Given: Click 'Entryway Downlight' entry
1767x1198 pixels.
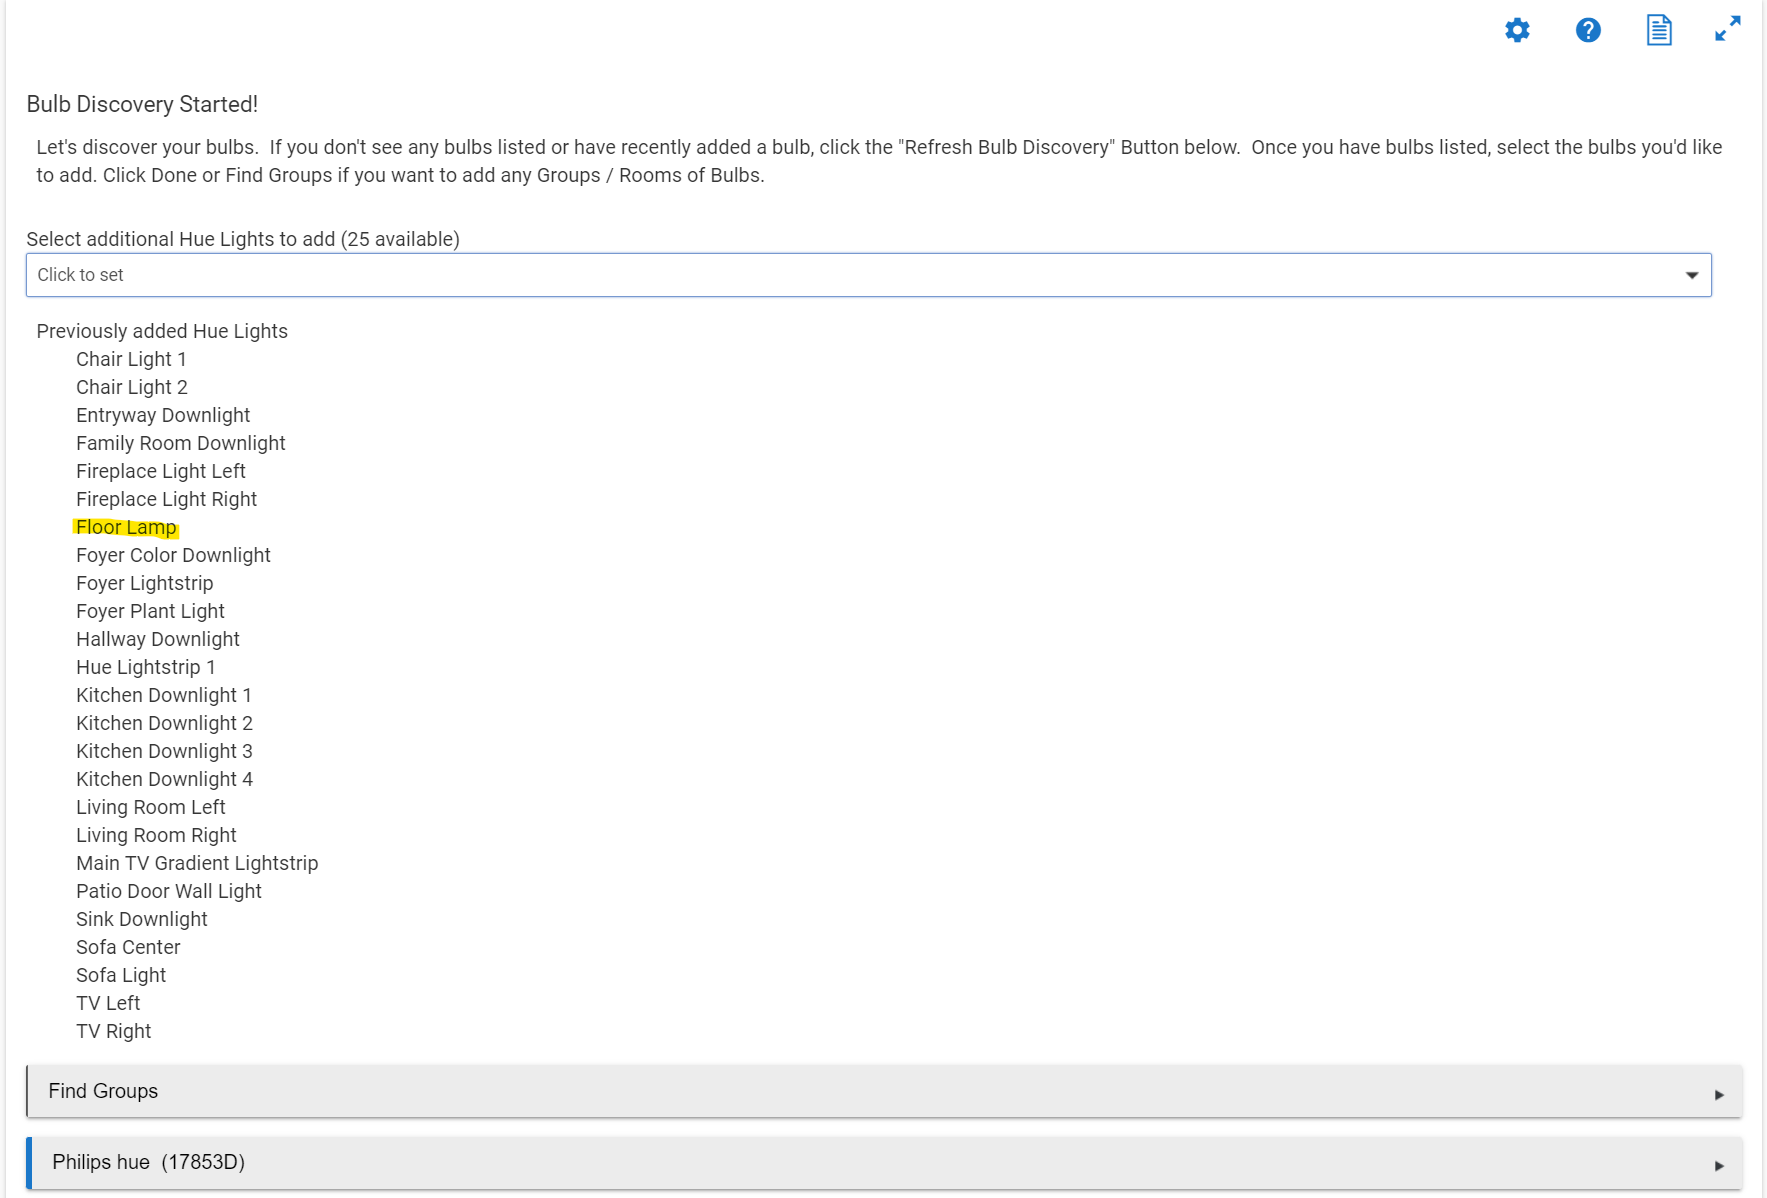Looking at the screenshot, I should coord(163,415).
